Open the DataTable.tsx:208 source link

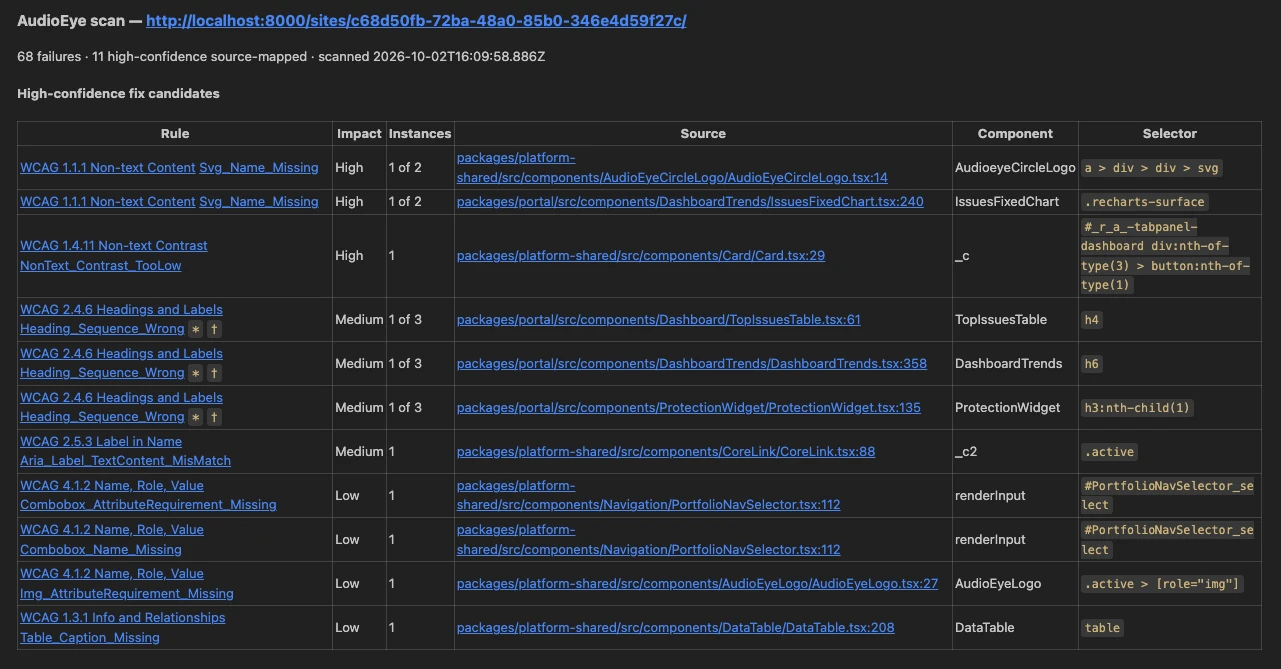click(676, 627)
